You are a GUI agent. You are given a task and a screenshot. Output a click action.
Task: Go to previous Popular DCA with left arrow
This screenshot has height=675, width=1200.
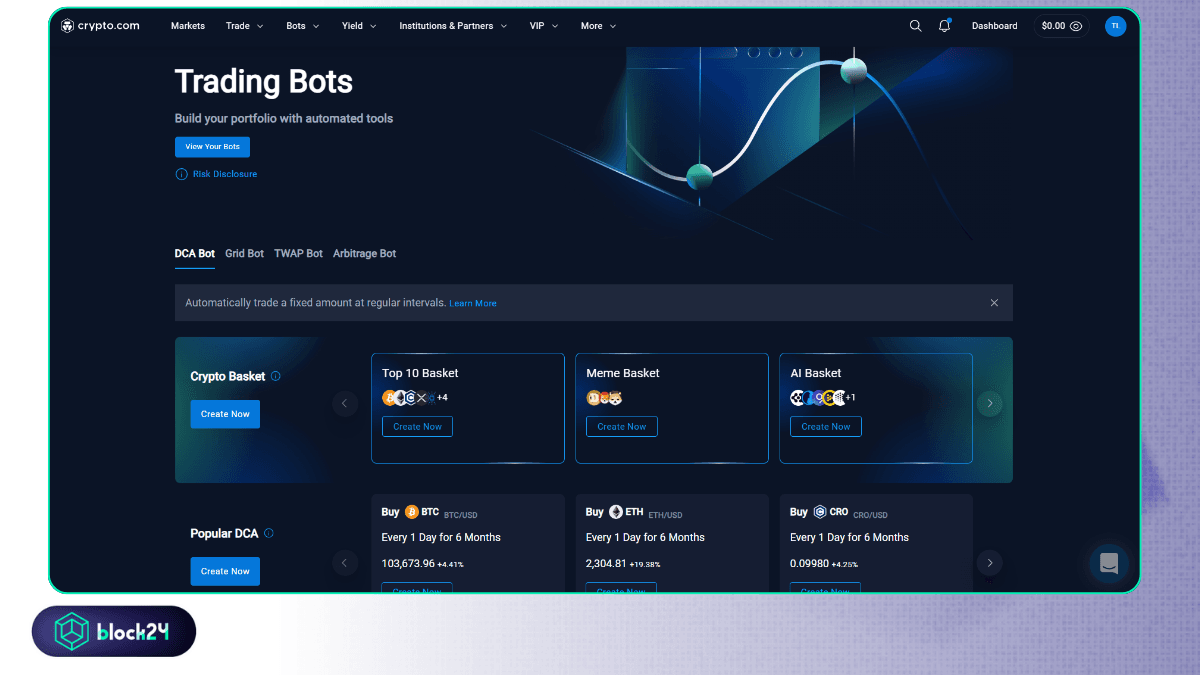click(x=344, y=562)
